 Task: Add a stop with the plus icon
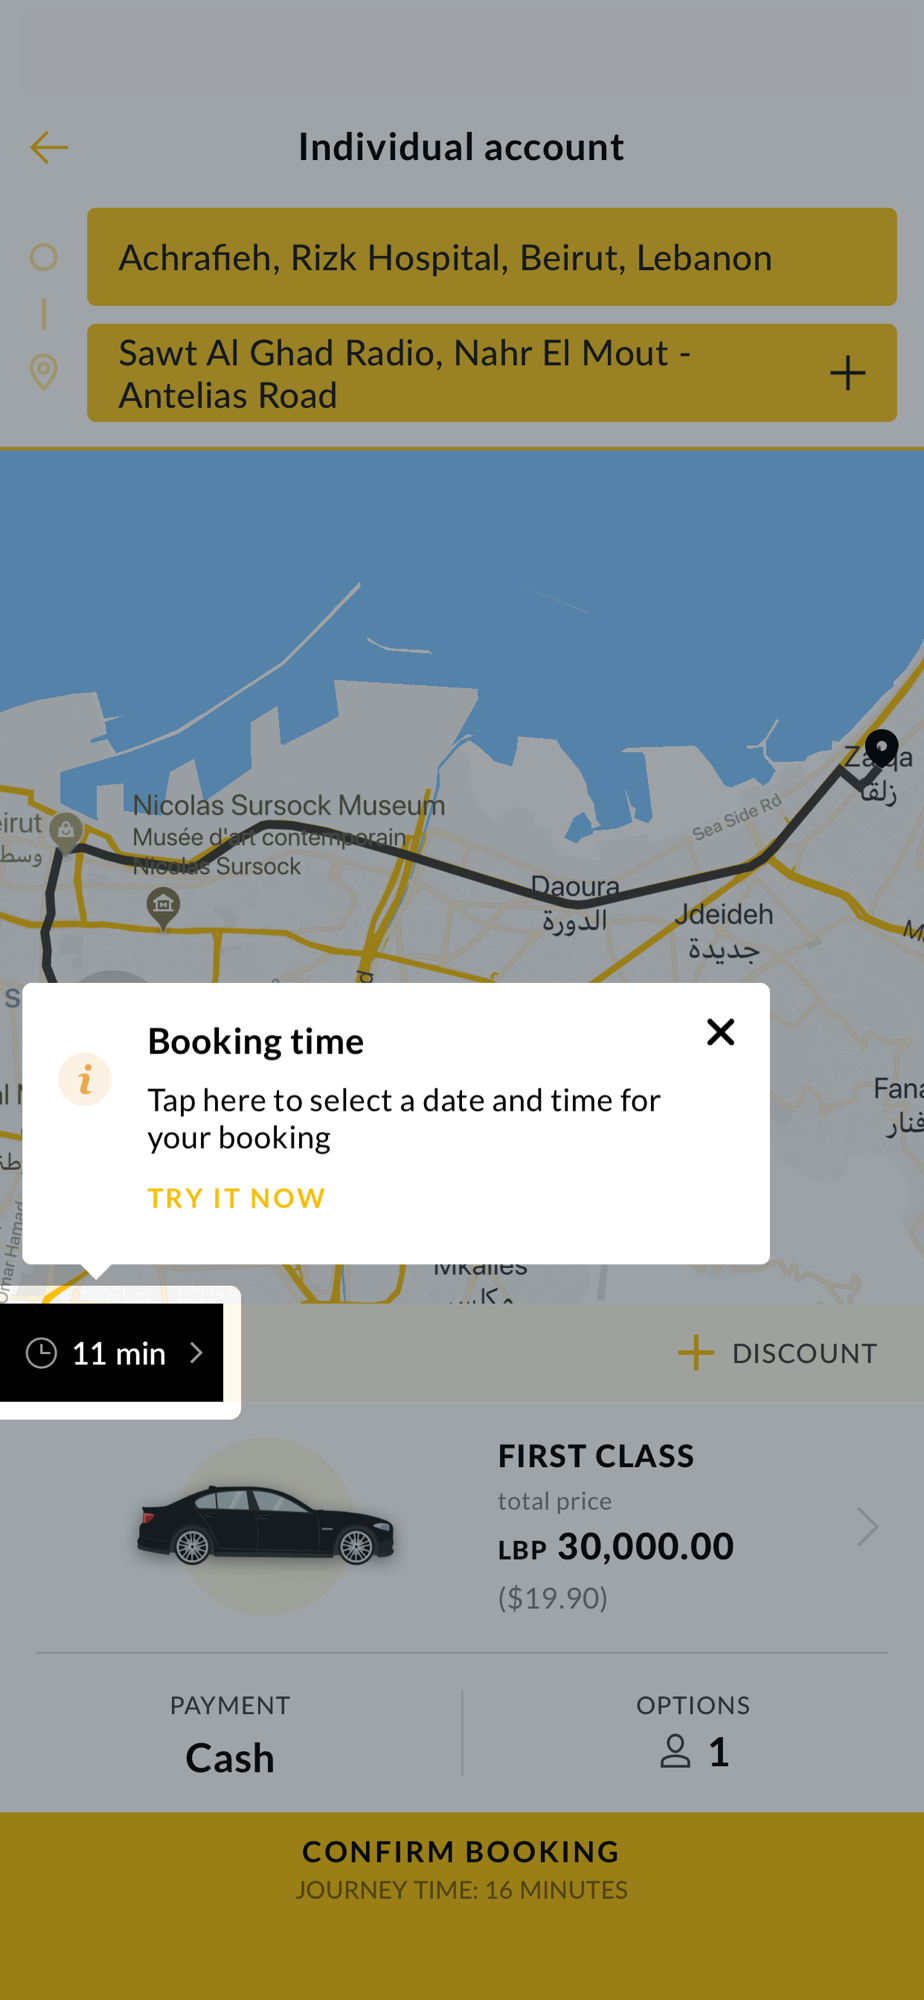coord(847,373)
